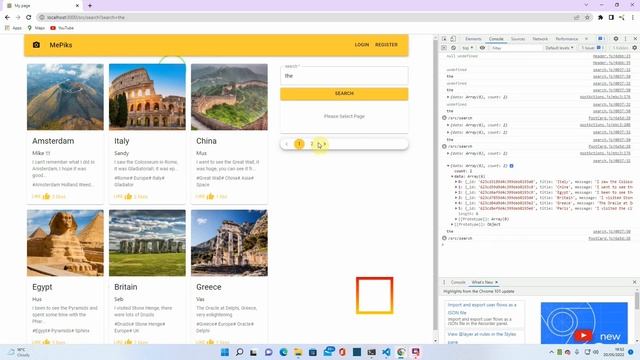
Task: Click the yellow SEARCH button
Action: (344, 93)
